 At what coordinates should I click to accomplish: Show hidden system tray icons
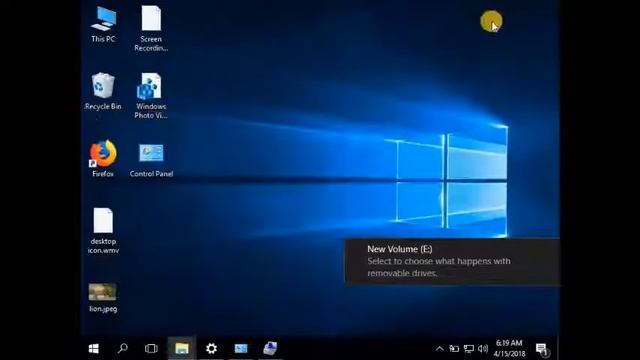[440, 349]
